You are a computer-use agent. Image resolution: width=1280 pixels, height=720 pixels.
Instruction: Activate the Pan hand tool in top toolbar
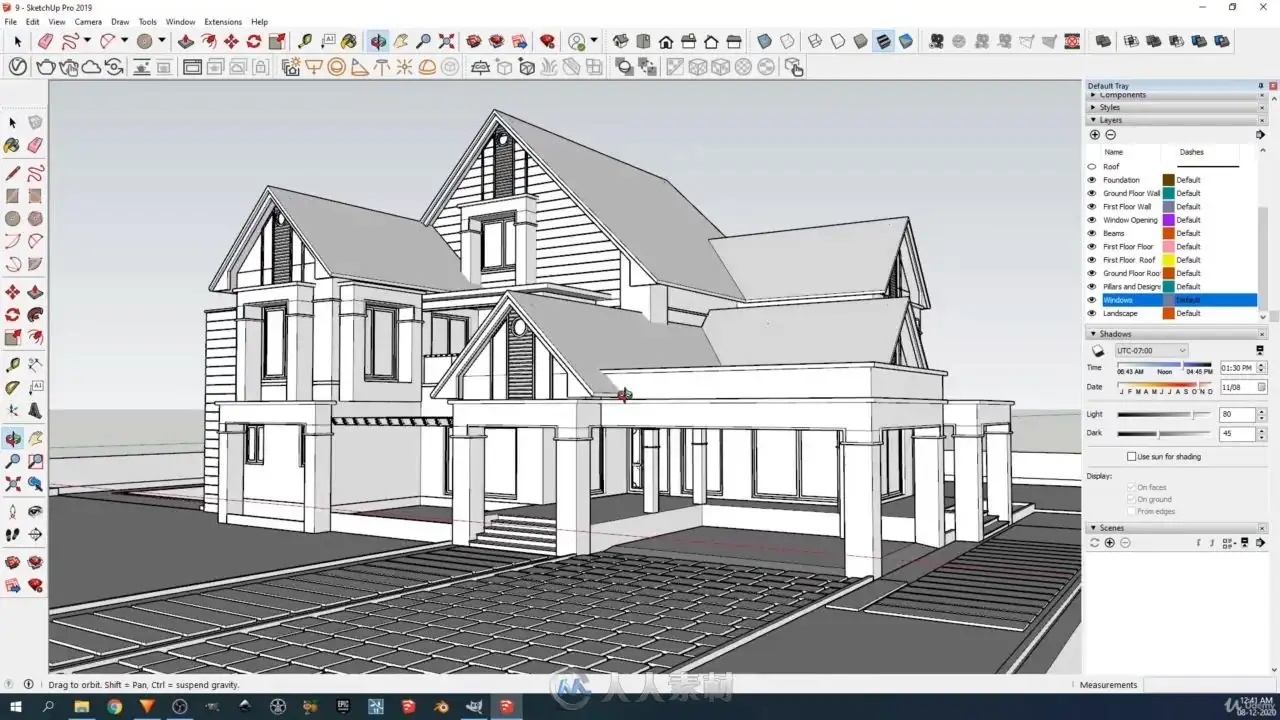[x=401, y=41]
